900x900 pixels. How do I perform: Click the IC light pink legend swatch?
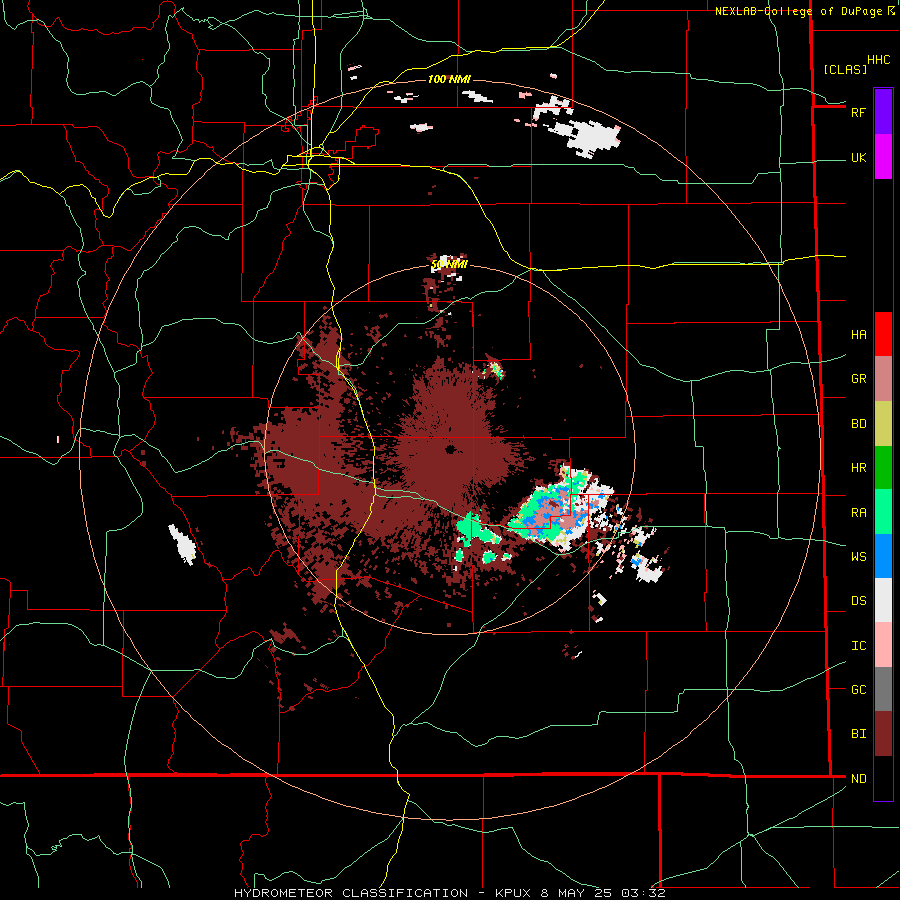point(883,645)
